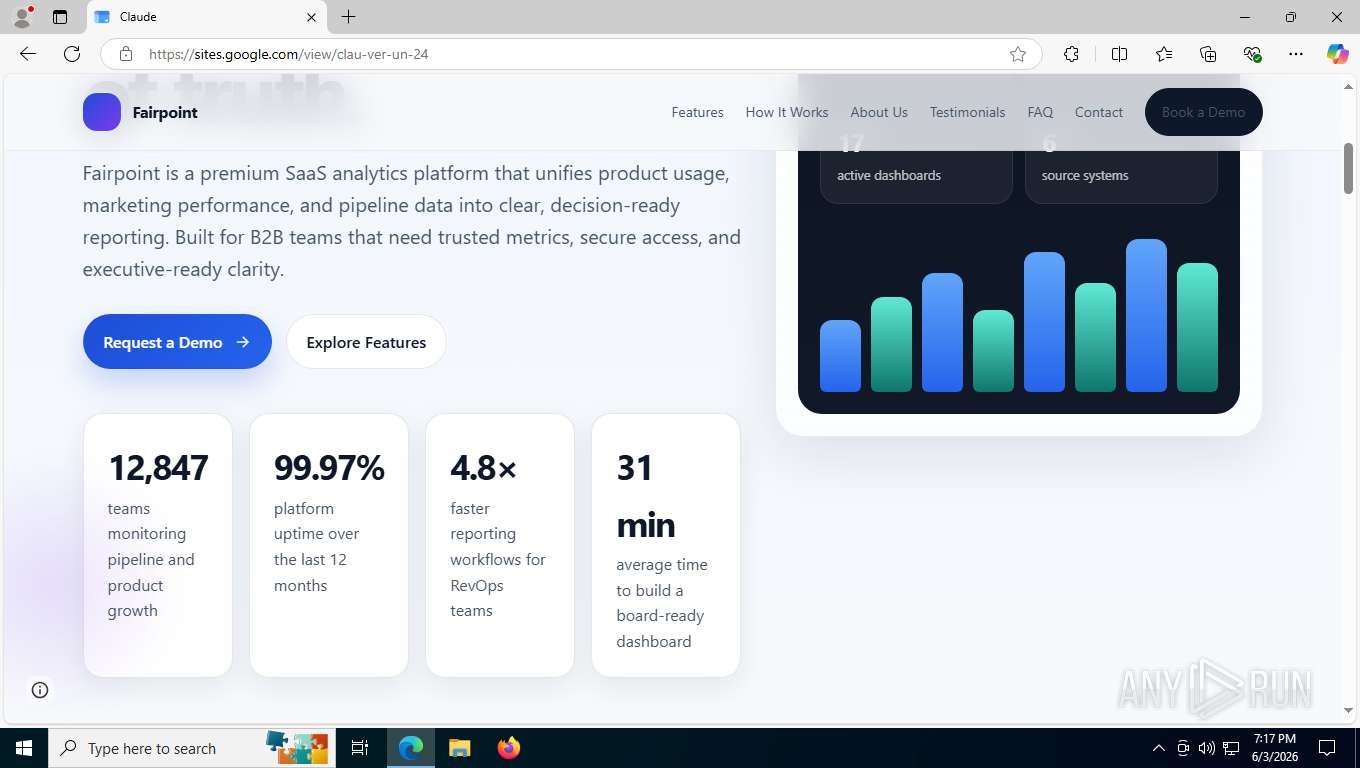Image resolution: width=1360 pixels, height=768 pixels.
Task: Add this page to favorites star icon
Action: click(1018, 54)
